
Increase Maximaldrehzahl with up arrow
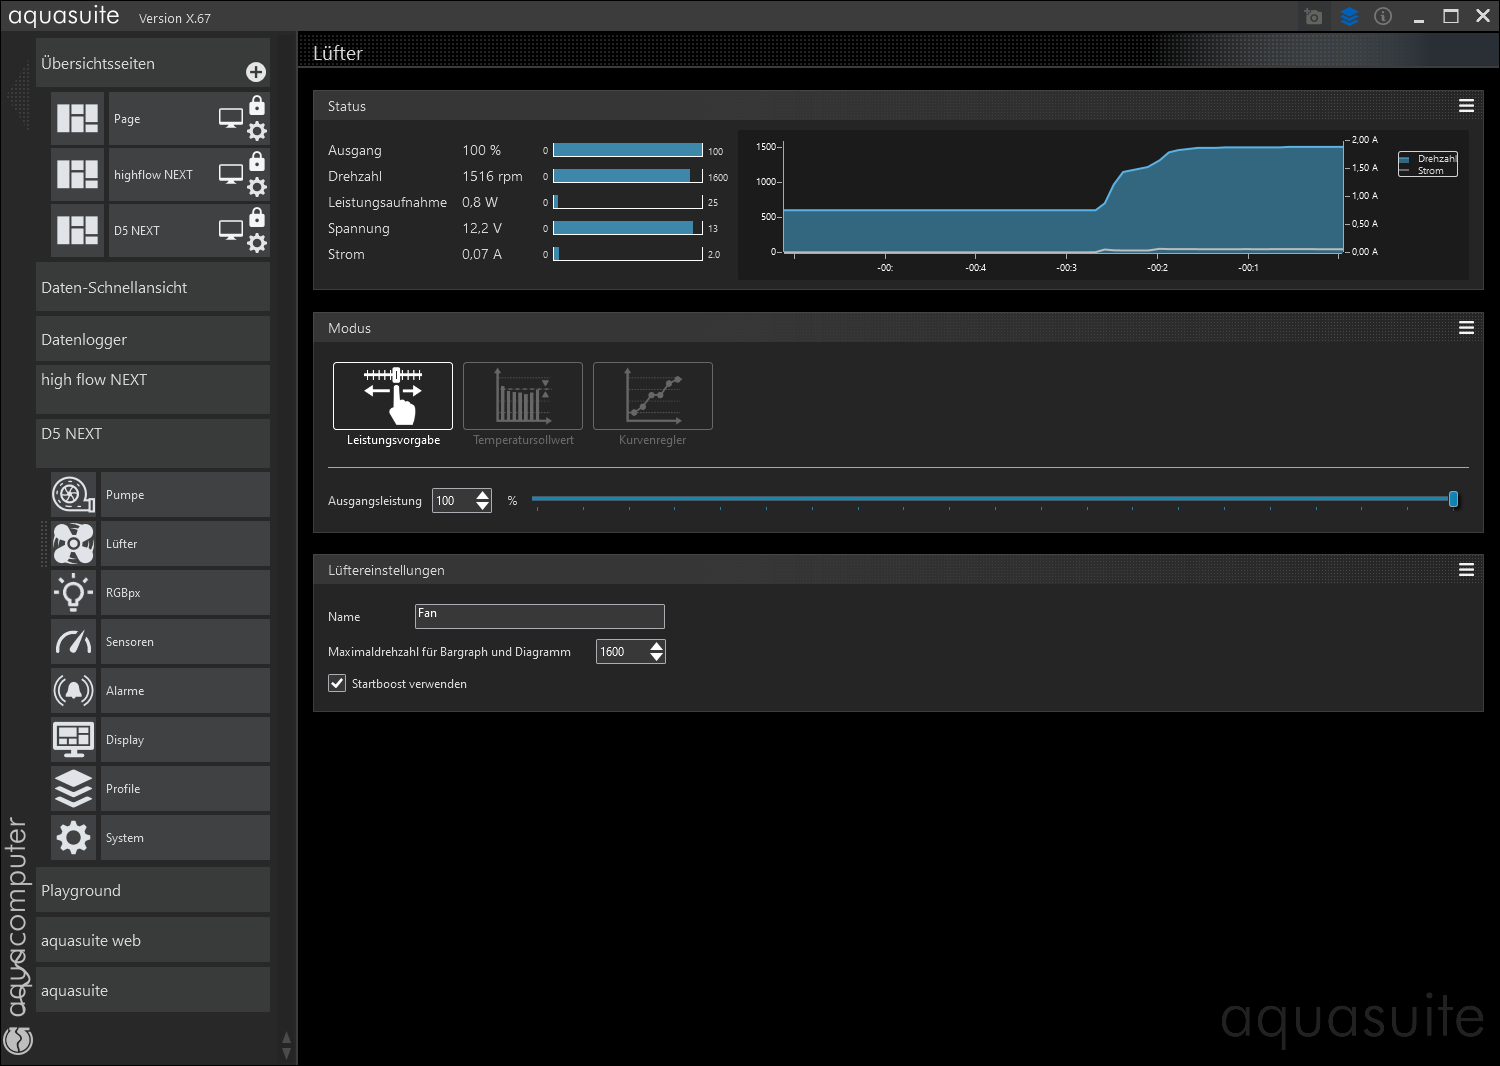tap(656, 646)
